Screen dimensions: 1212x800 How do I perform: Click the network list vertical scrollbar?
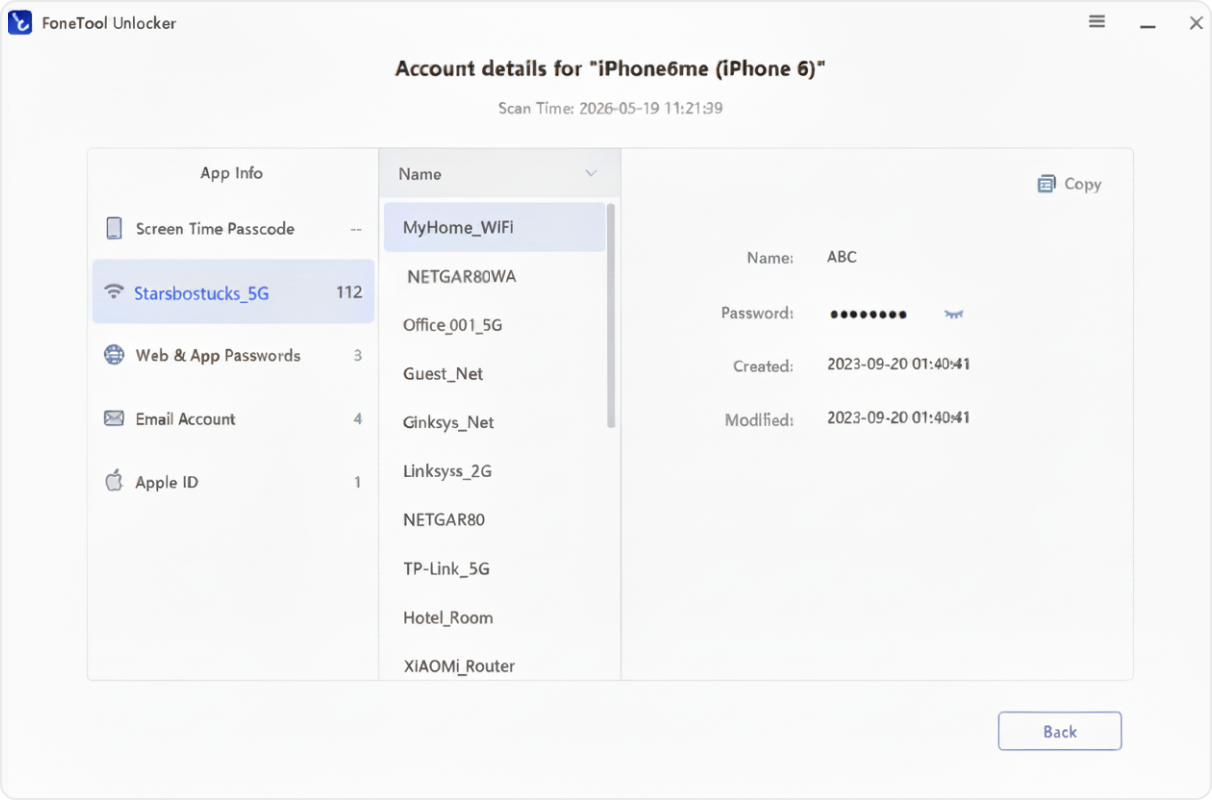(x=611, y=316)
